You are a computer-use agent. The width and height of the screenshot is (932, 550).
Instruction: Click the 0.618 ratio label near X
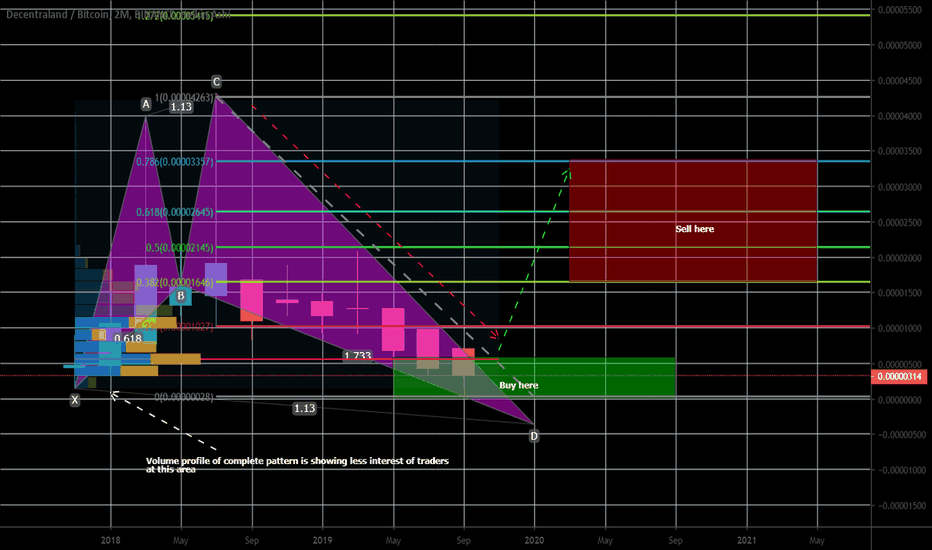coord(128,338)
